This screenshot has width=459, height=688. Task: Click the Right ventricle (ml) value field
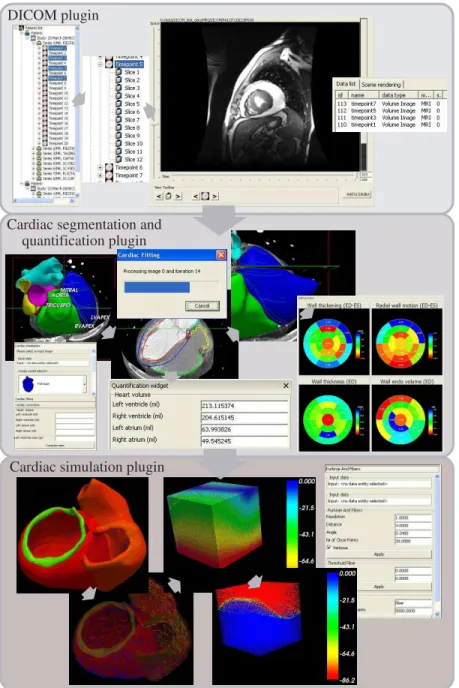click(x=244, y=417)
